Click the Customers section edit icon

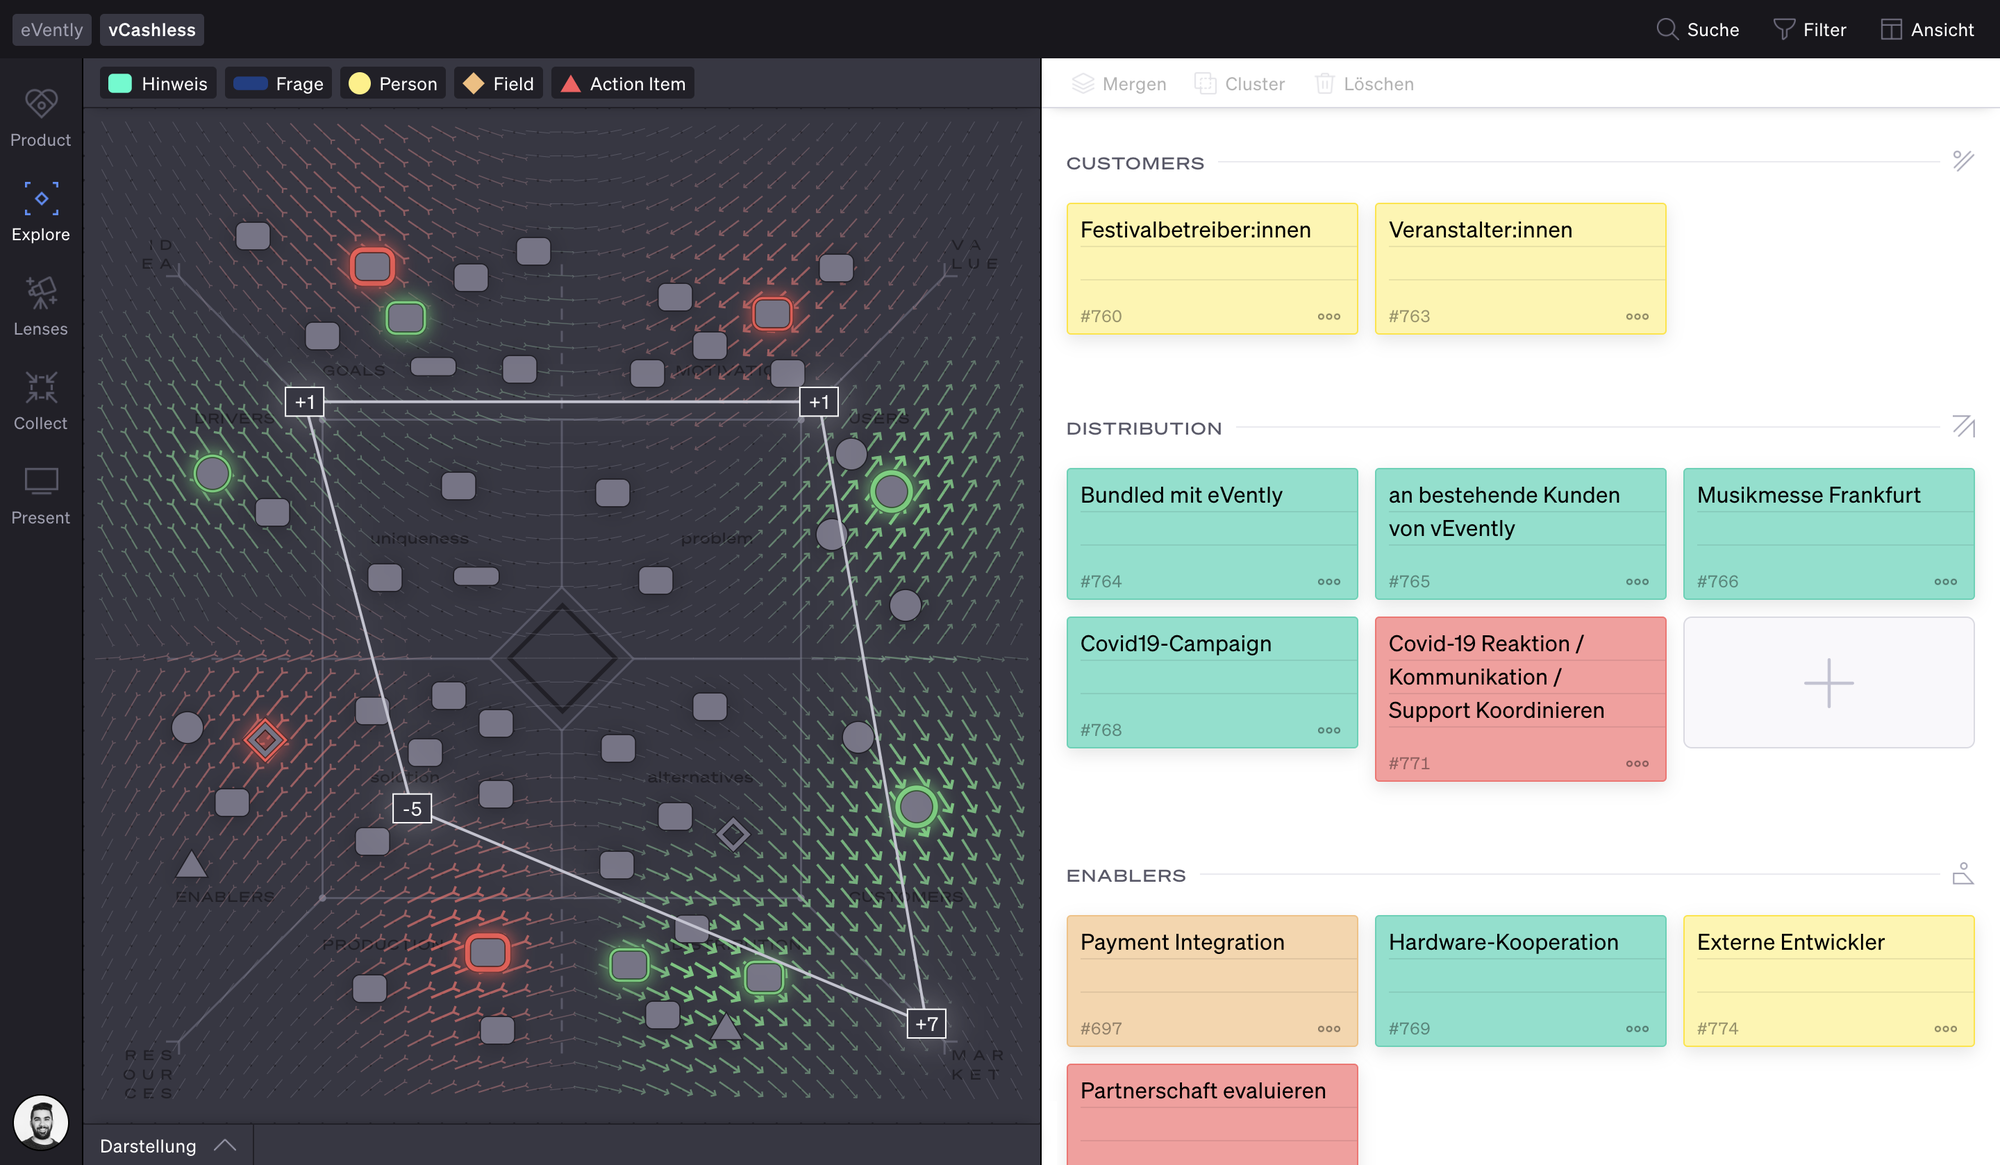click(x=1963, y=161)
